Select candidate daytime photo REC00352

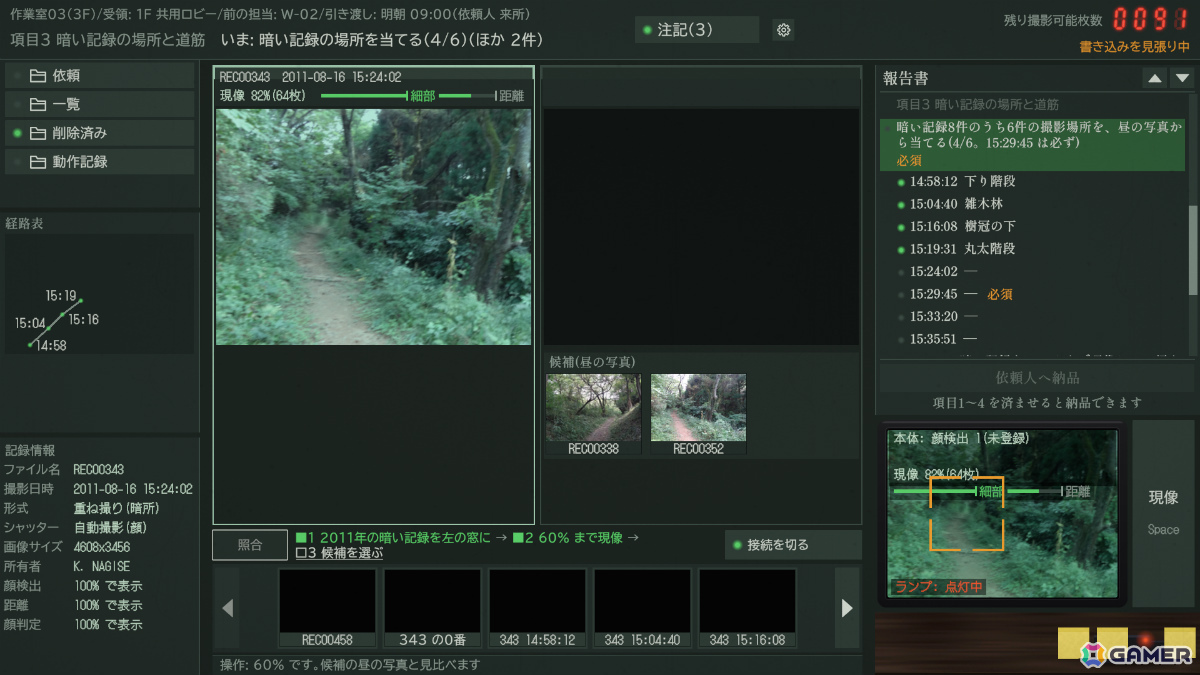pos(698,415)
